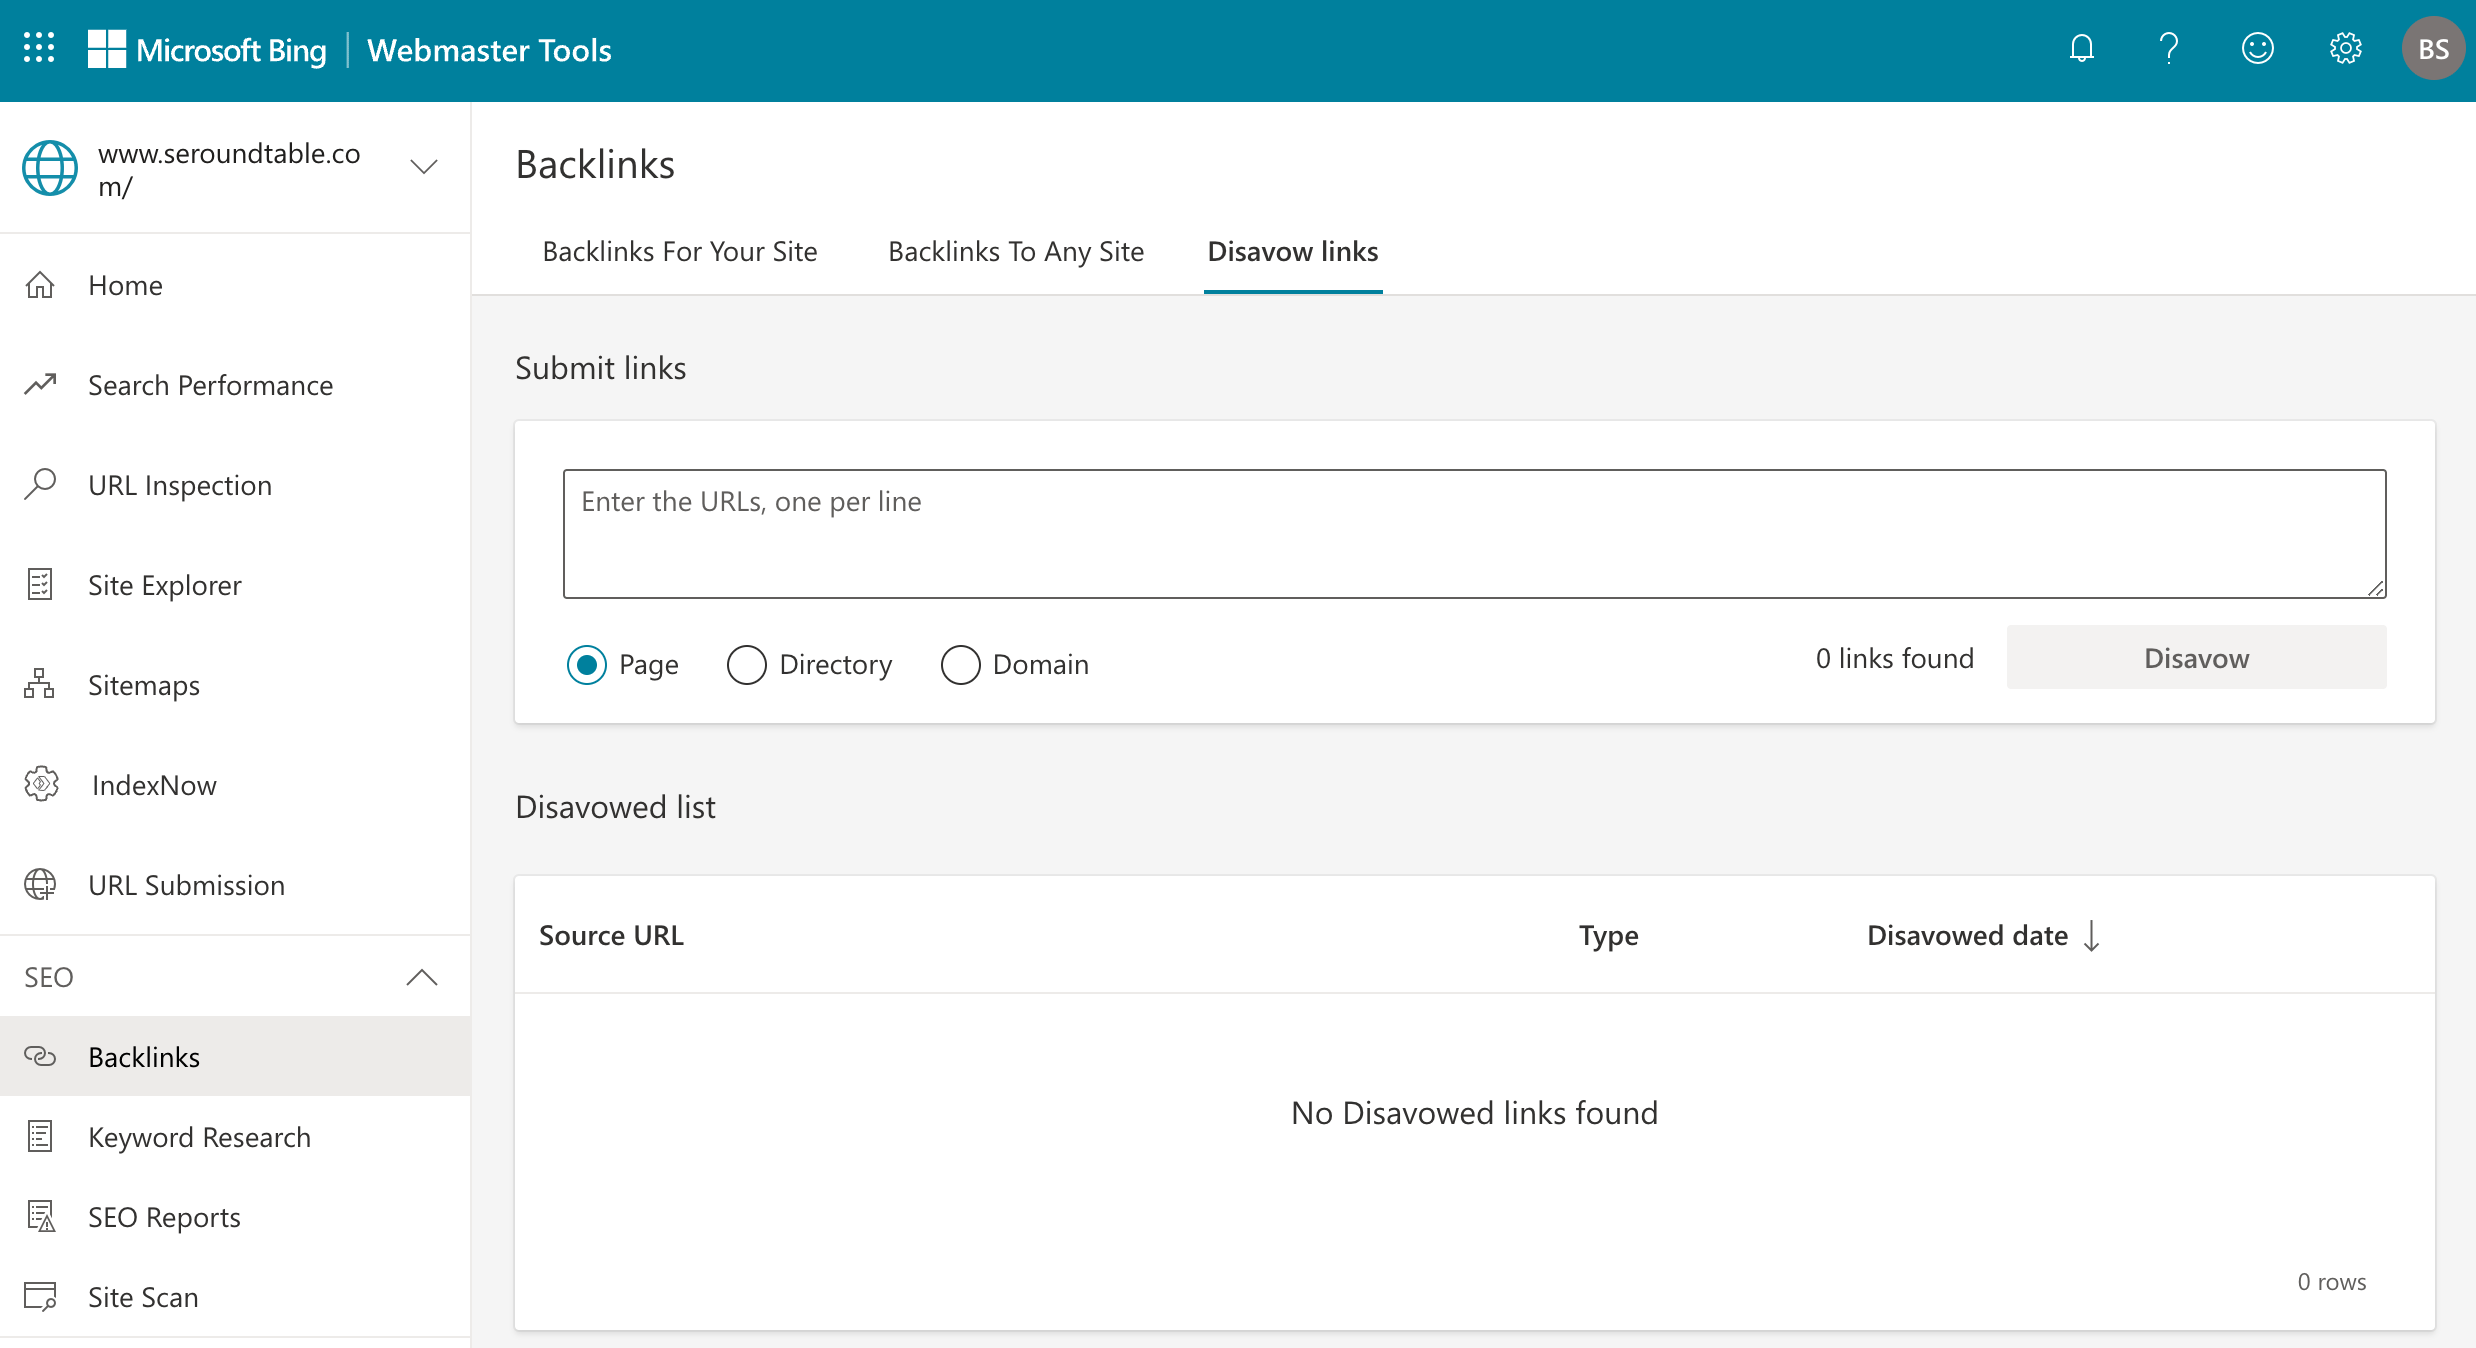Click the BS account avatar

[x=2433, y=49]
